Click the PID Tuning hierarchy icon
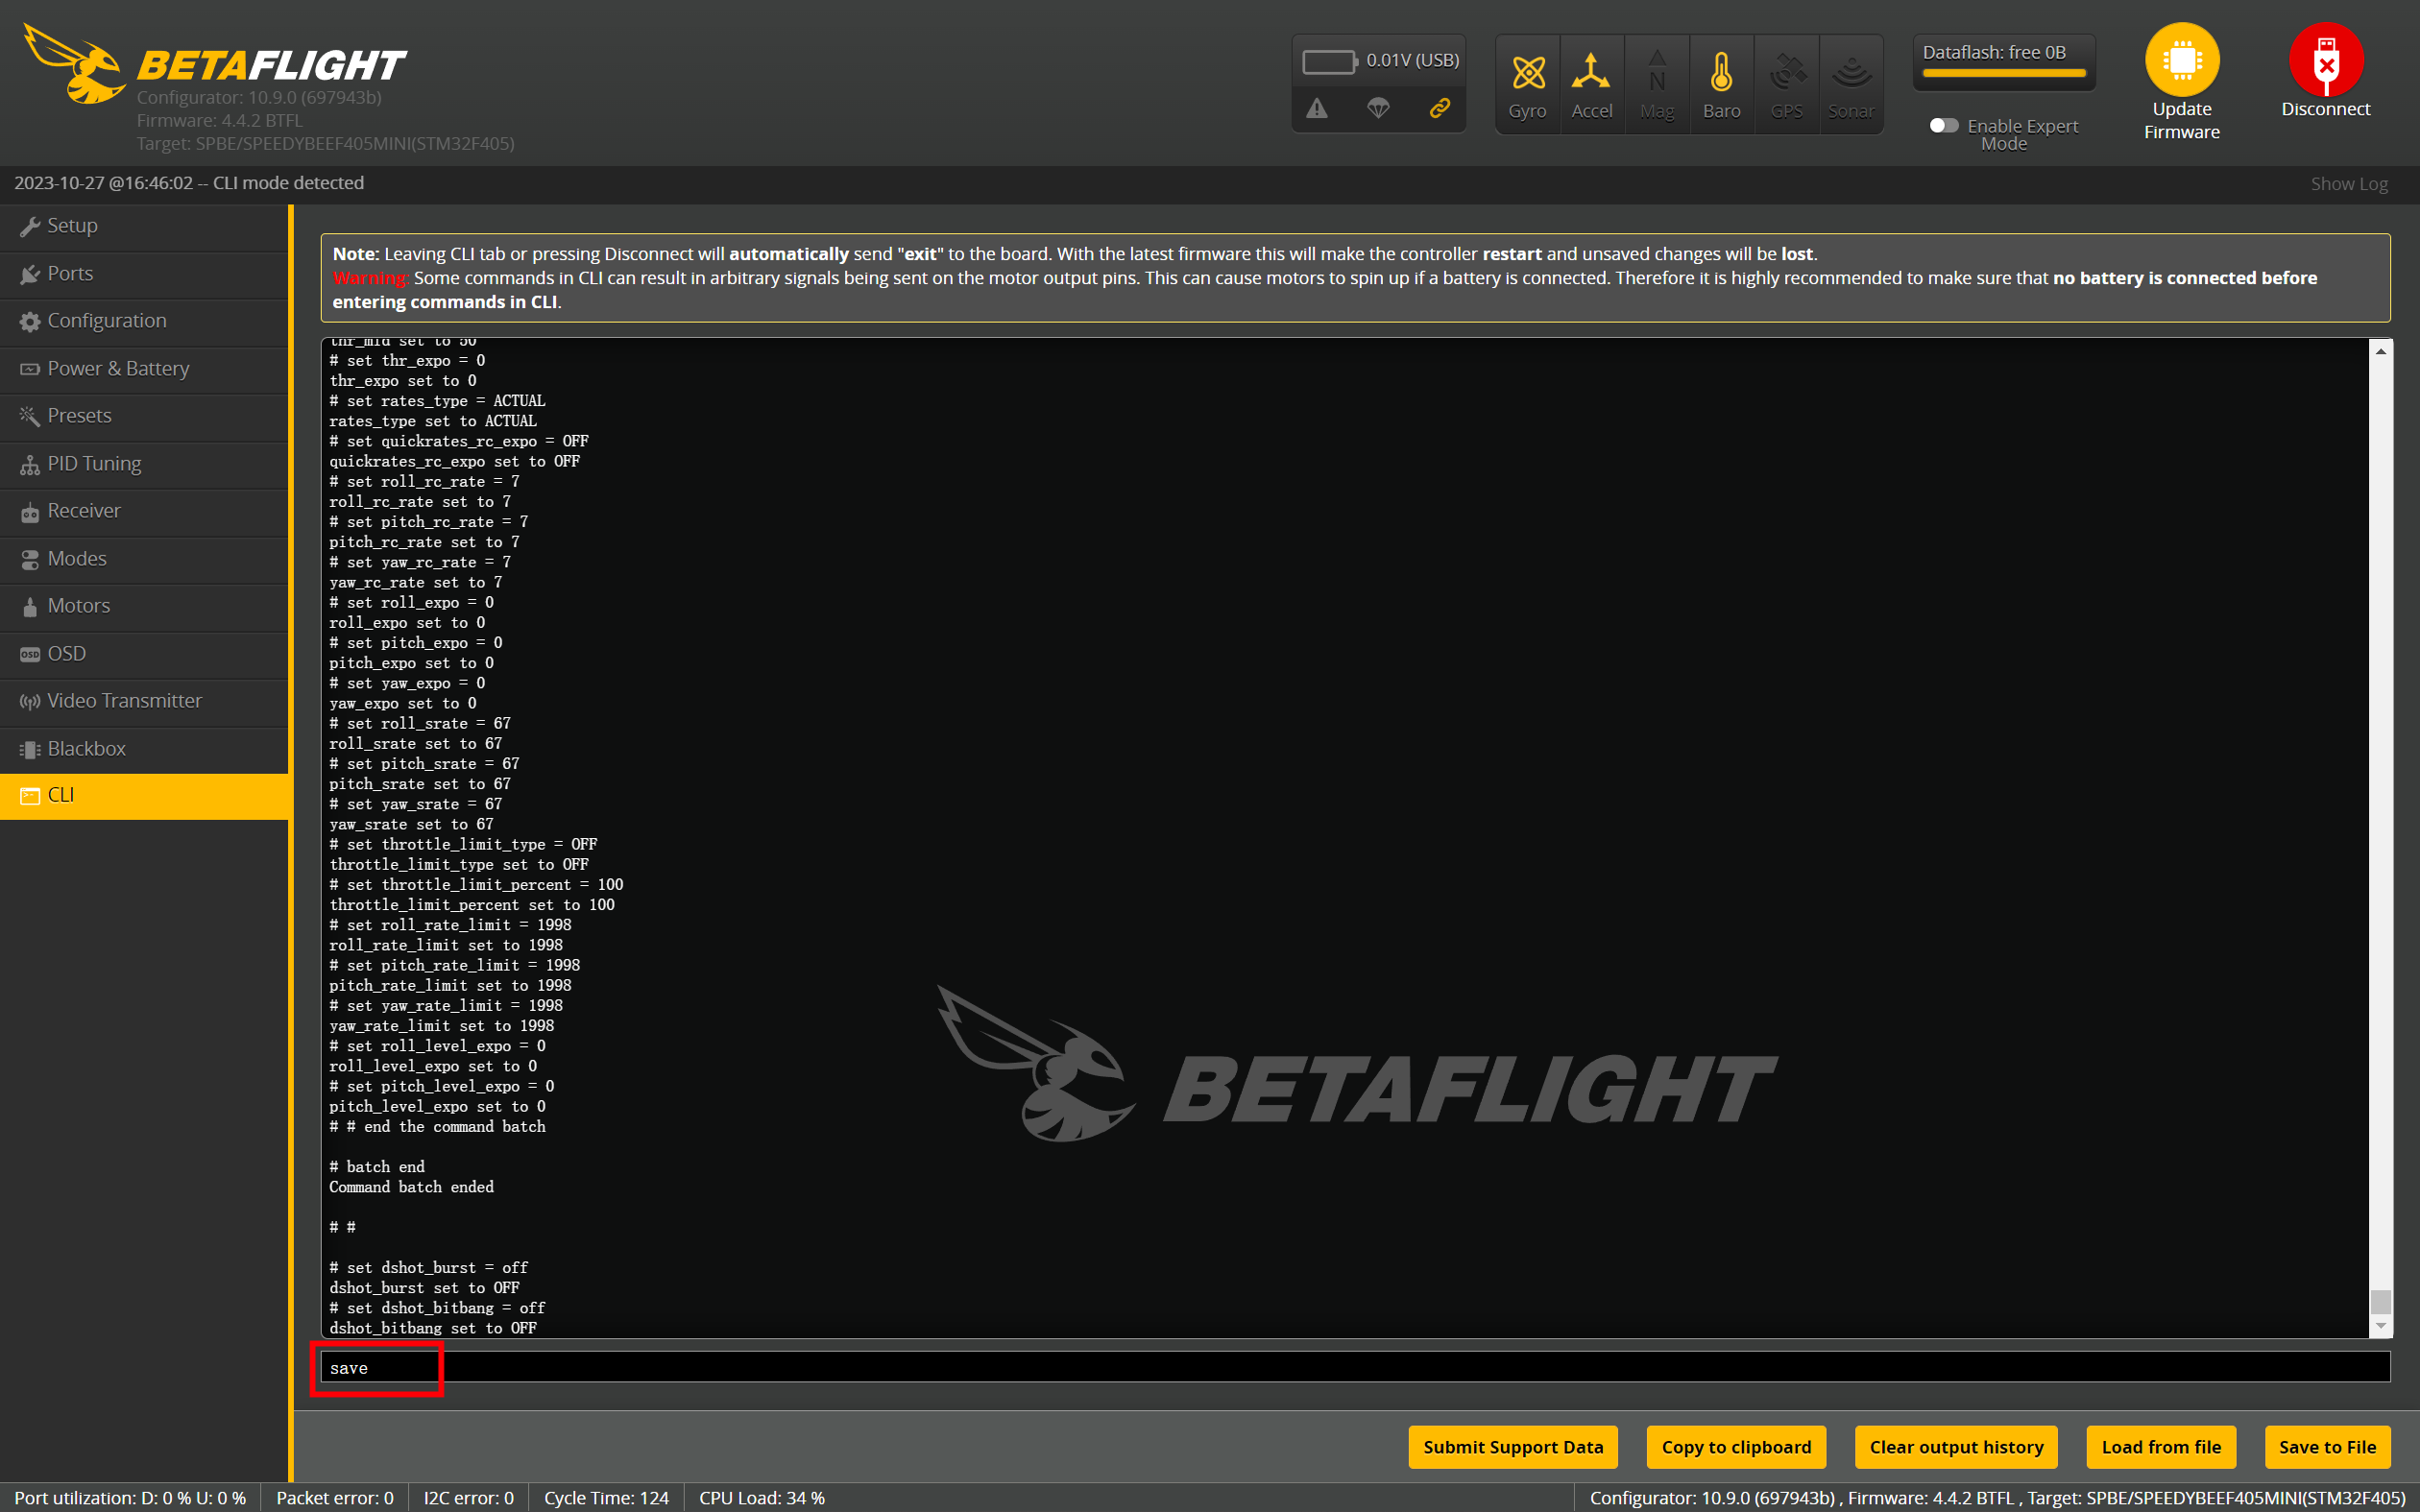The image size is (2420, 1512). [30, 464]
